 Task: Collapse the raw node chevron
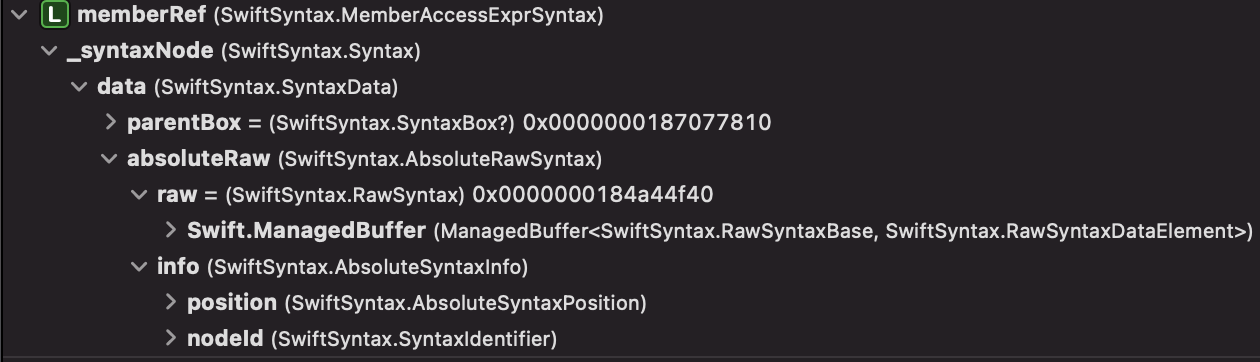pyautogui.click(x=139, y=195)
